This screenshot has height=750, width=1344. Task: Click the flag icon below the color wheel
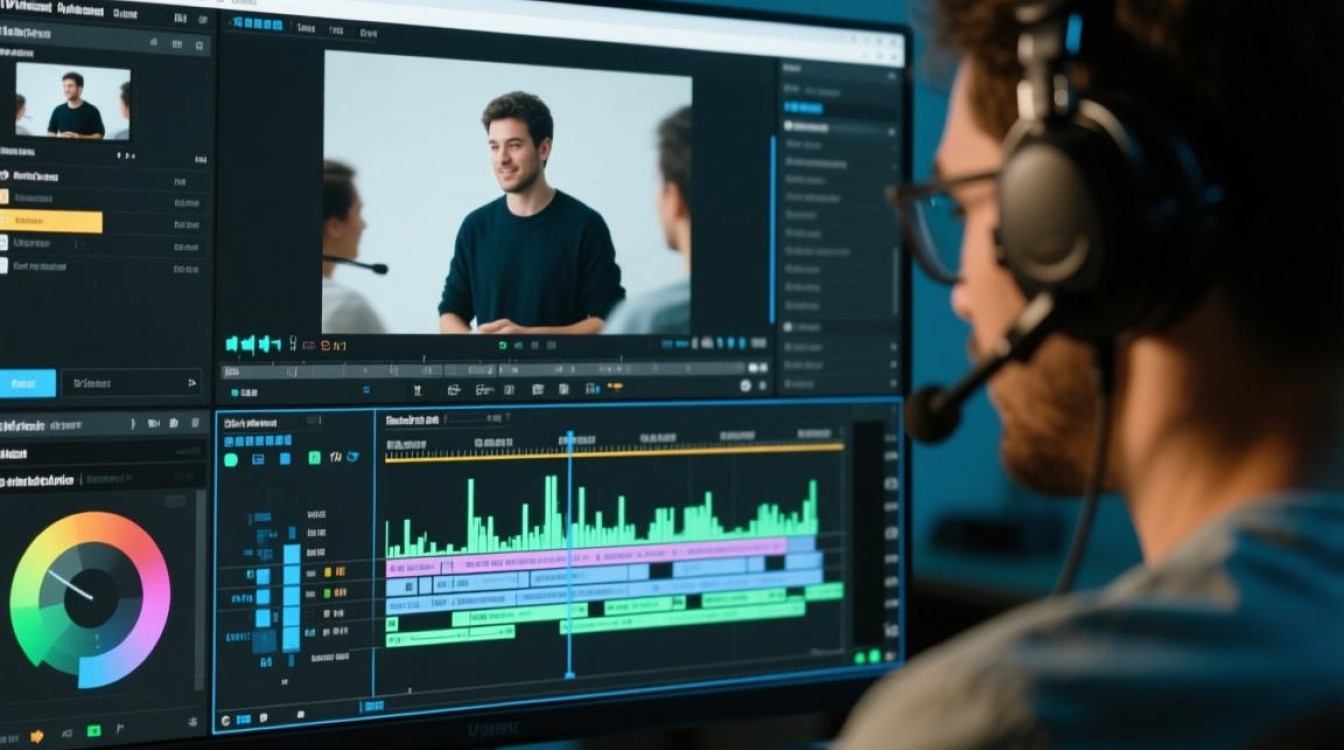pos(121,730)
